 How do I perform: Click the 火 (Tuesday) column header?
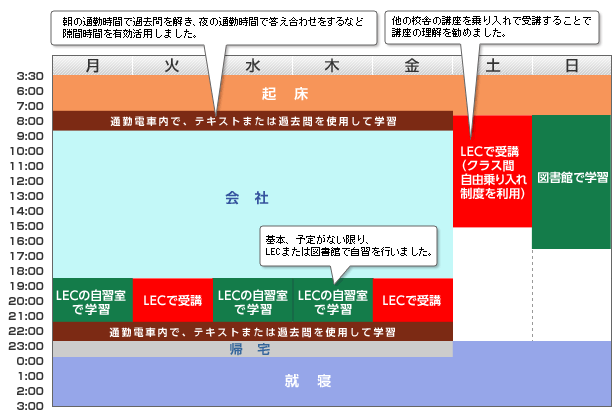tap(173, 65)
